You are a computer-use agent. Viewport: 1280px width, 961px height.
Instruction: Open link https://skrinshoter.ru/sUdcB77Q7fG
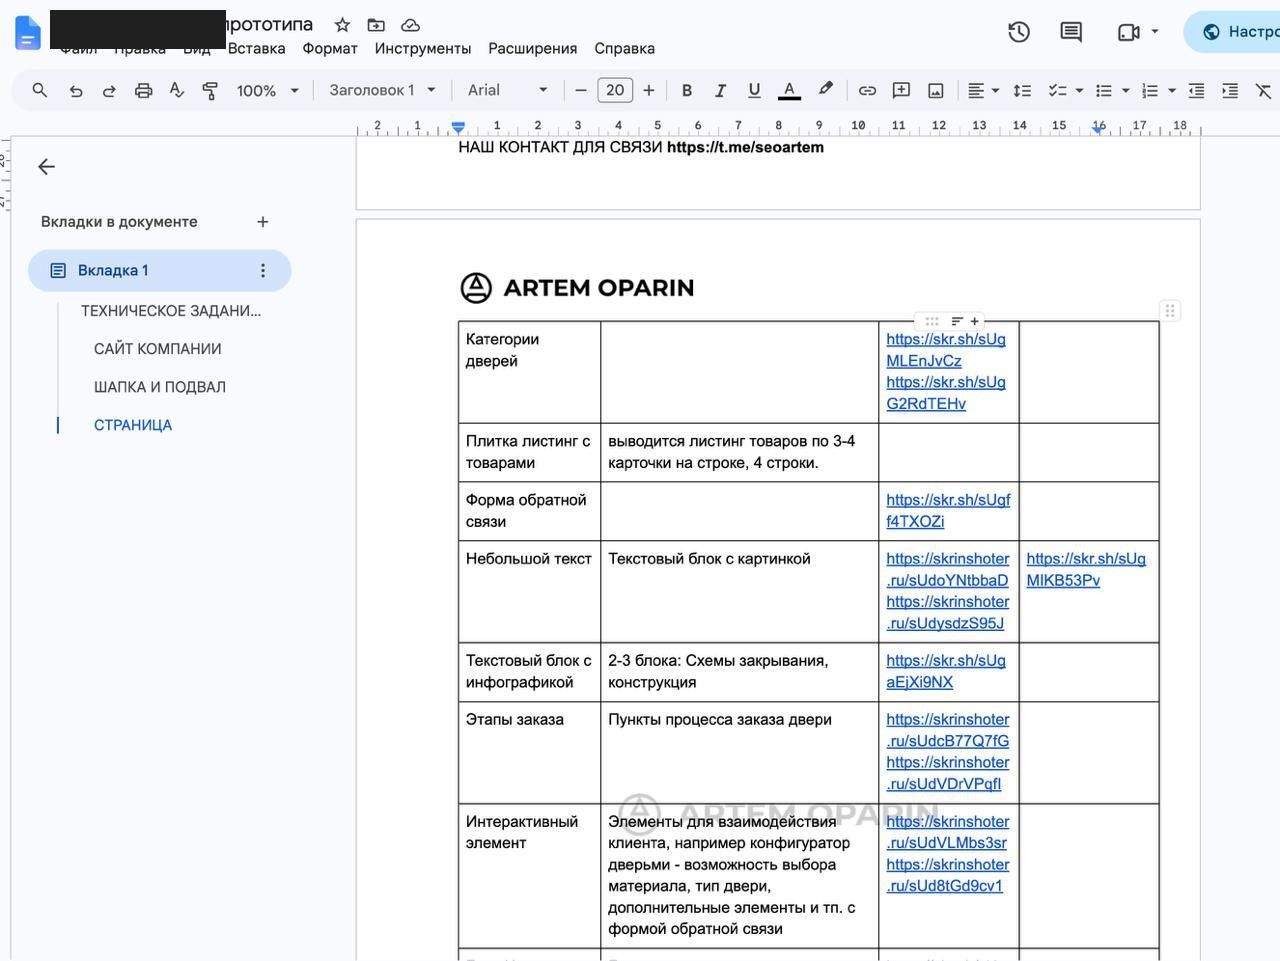coord(947,730)
